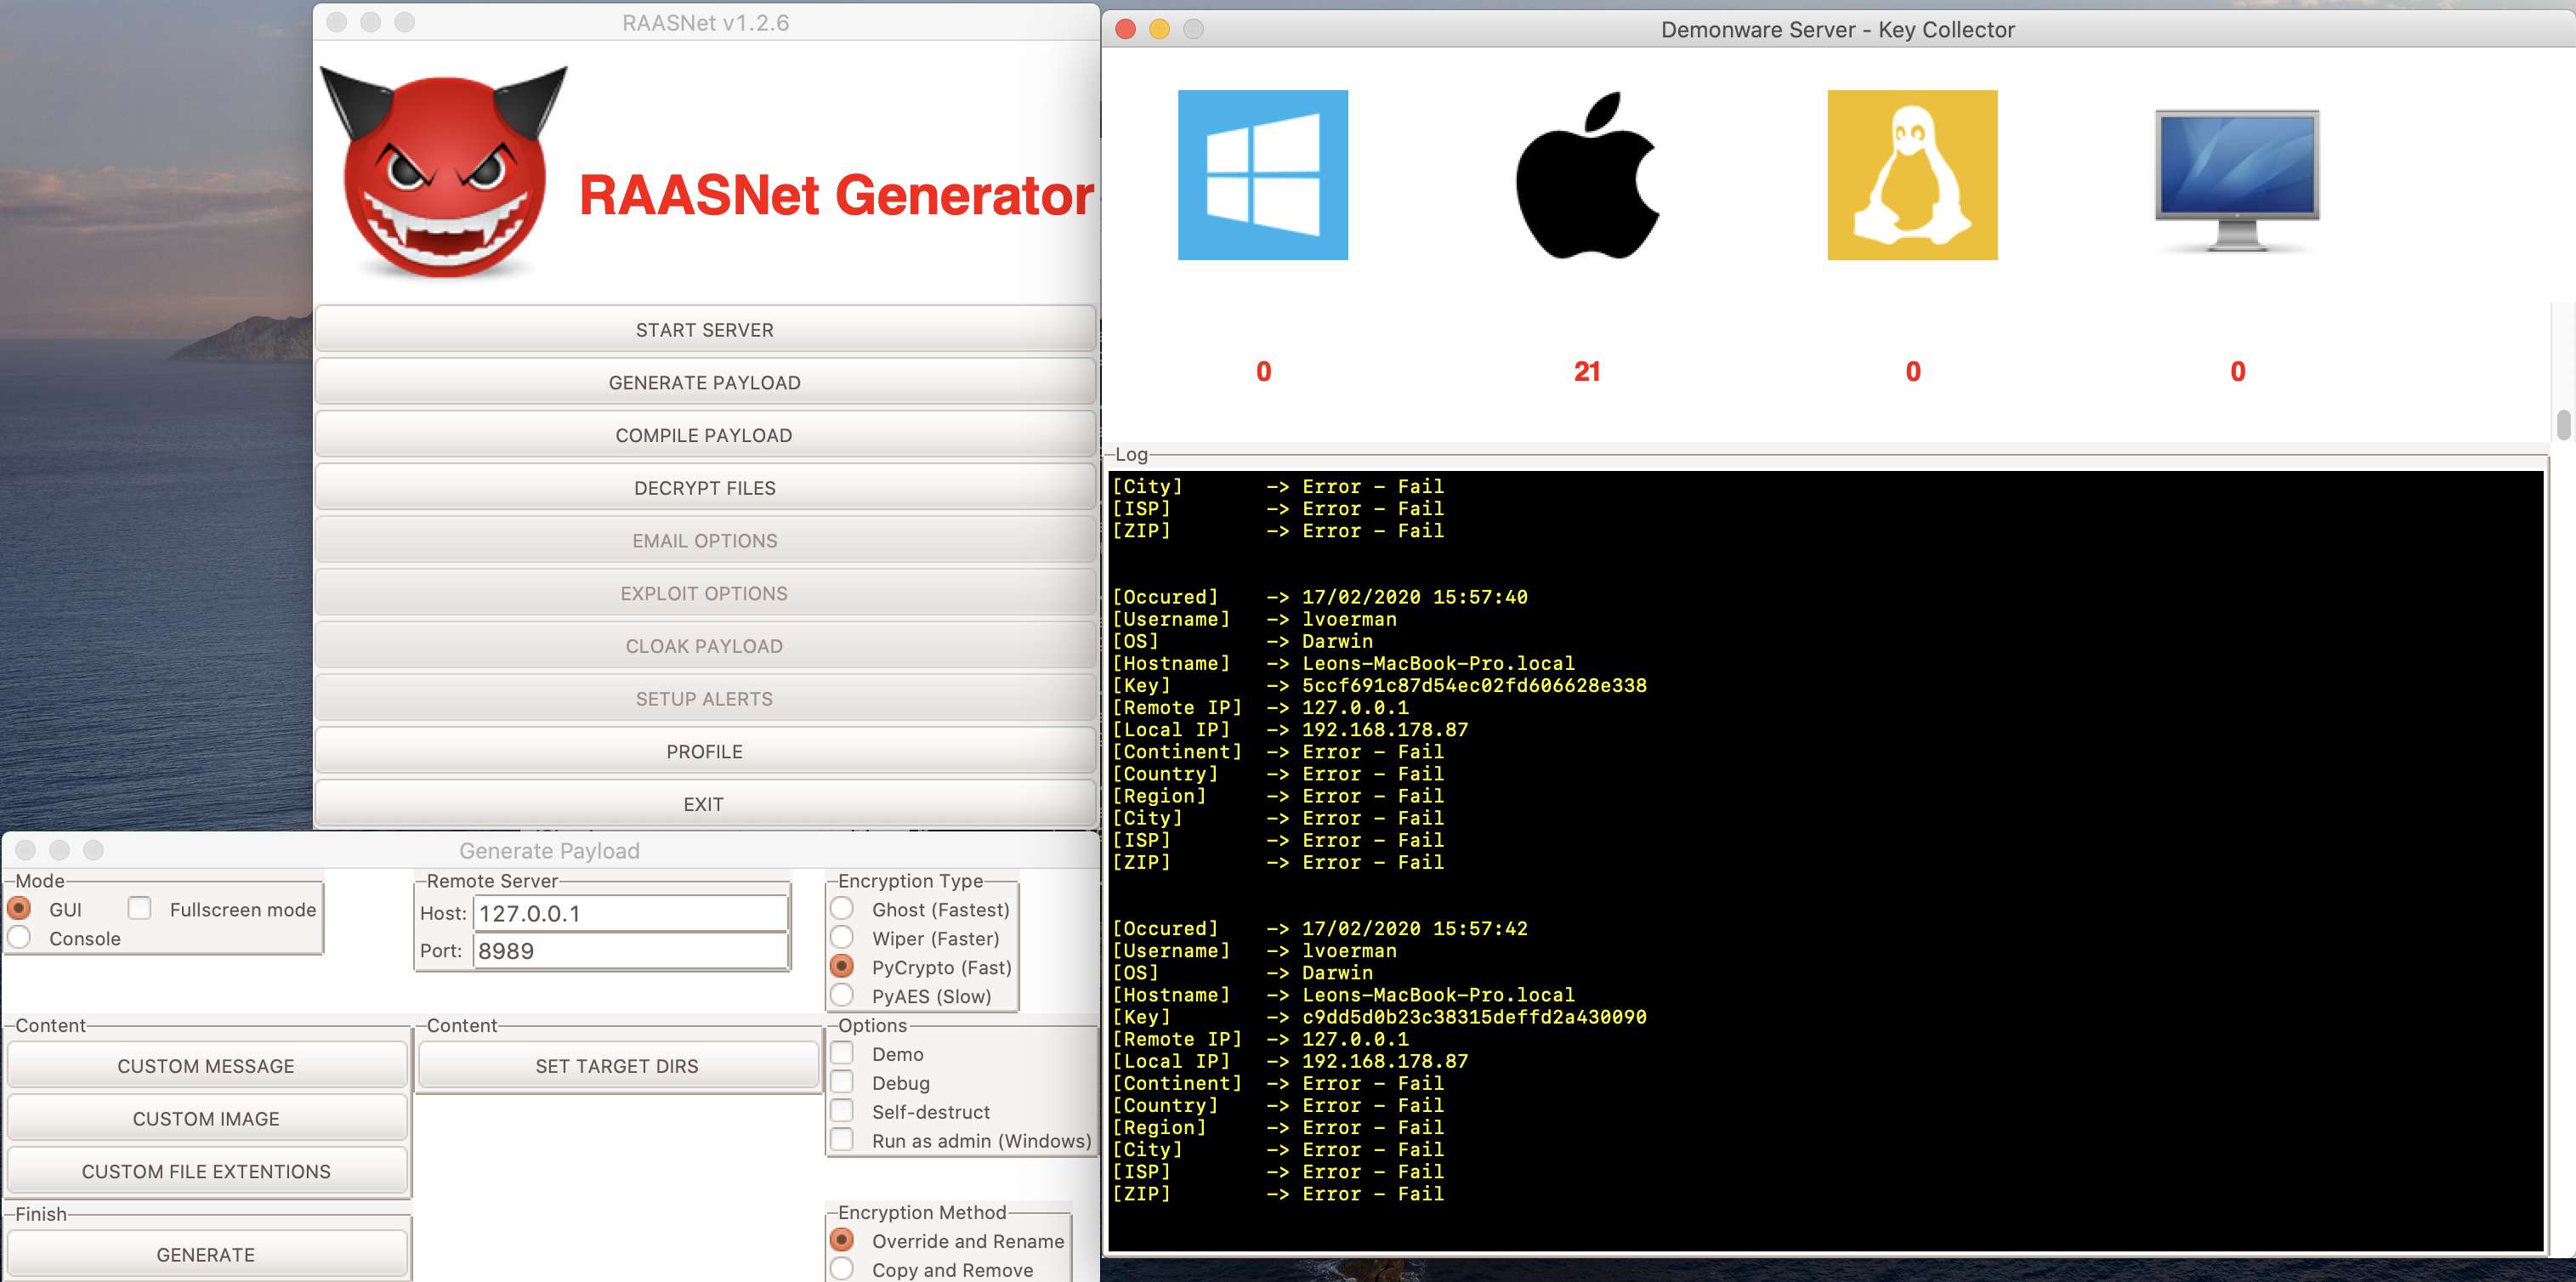The image size is (2576, 1282).
Task: Enable Run as admin (Windows)
Action: point(841,1140)
